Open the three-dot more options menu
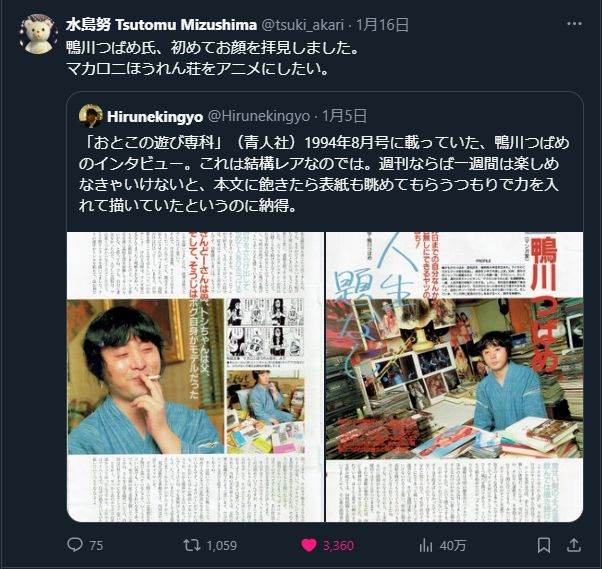This screenshot has width=602, height=569. pyautogui.click(x=574, y=24)
